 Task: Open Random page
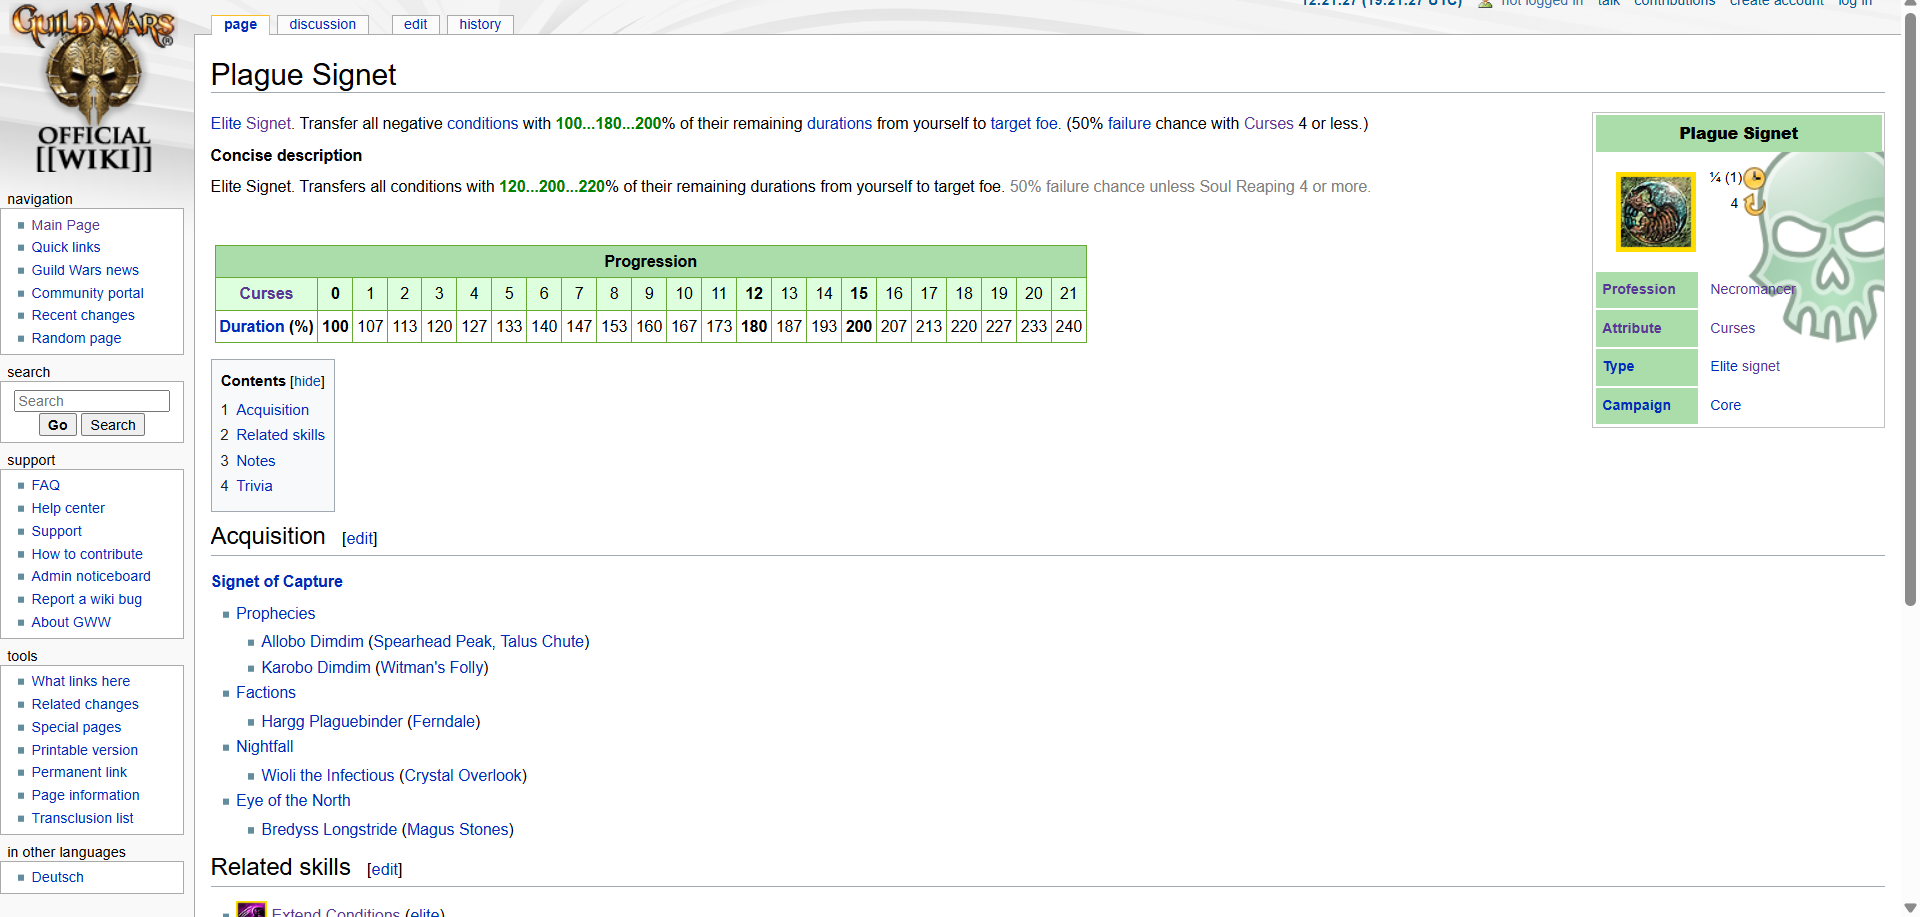76,338
